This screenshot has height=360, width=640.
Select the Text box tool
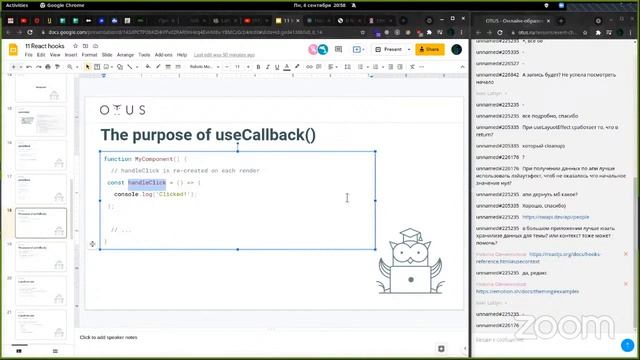tap(97, 67)
